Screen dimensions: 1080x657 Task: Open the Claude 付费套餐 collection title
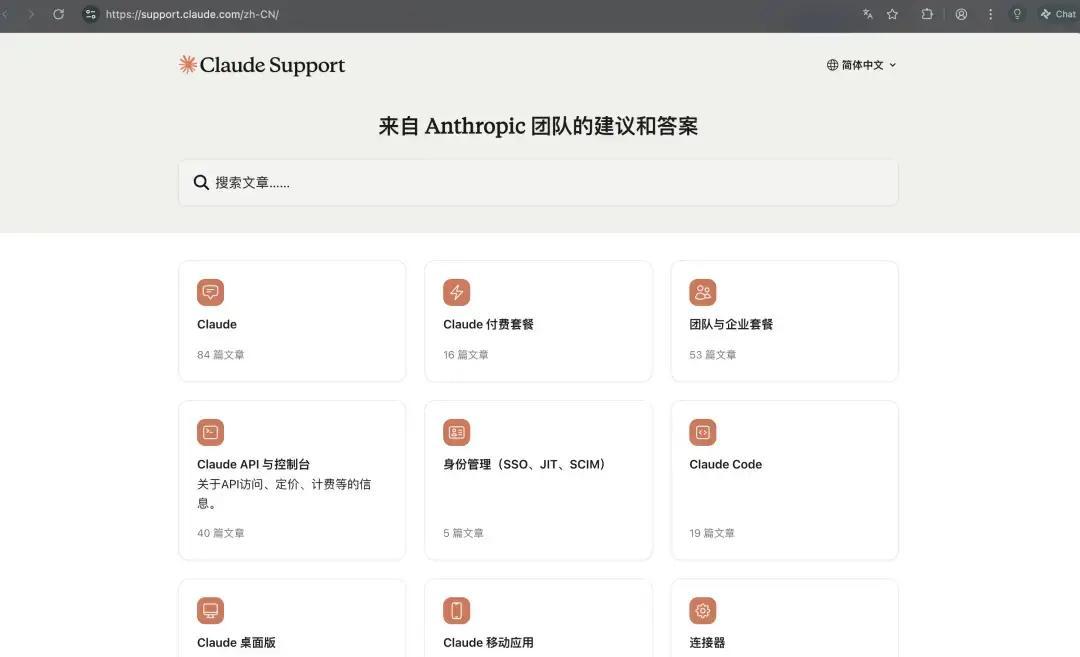pos(488,324)
